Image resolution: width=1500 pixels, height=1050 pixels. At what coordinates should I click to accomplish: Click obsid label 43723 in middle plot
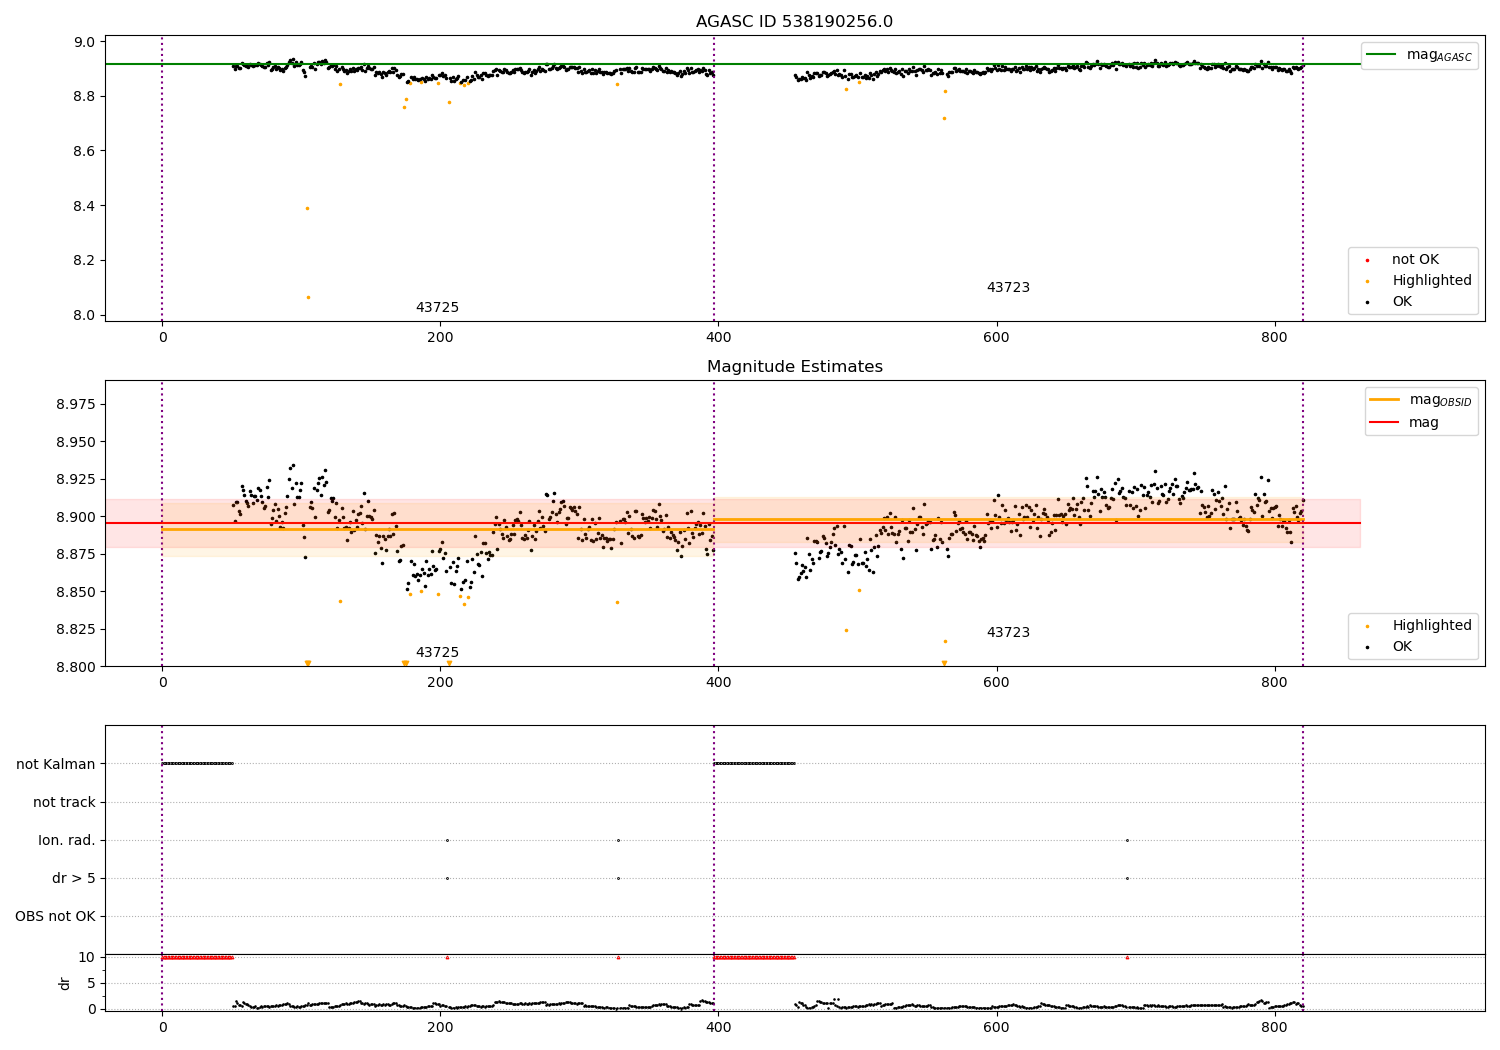tap(1008, 633)
